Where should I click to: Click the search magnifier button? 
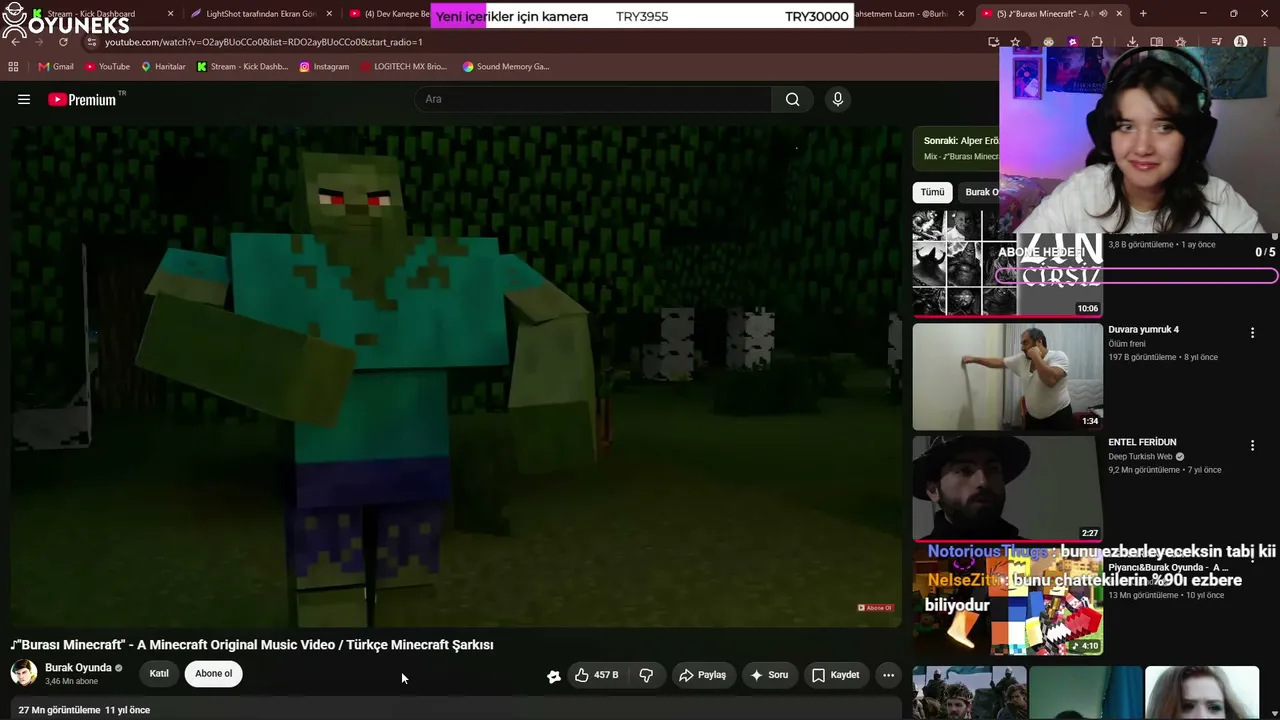click(792, 99)
